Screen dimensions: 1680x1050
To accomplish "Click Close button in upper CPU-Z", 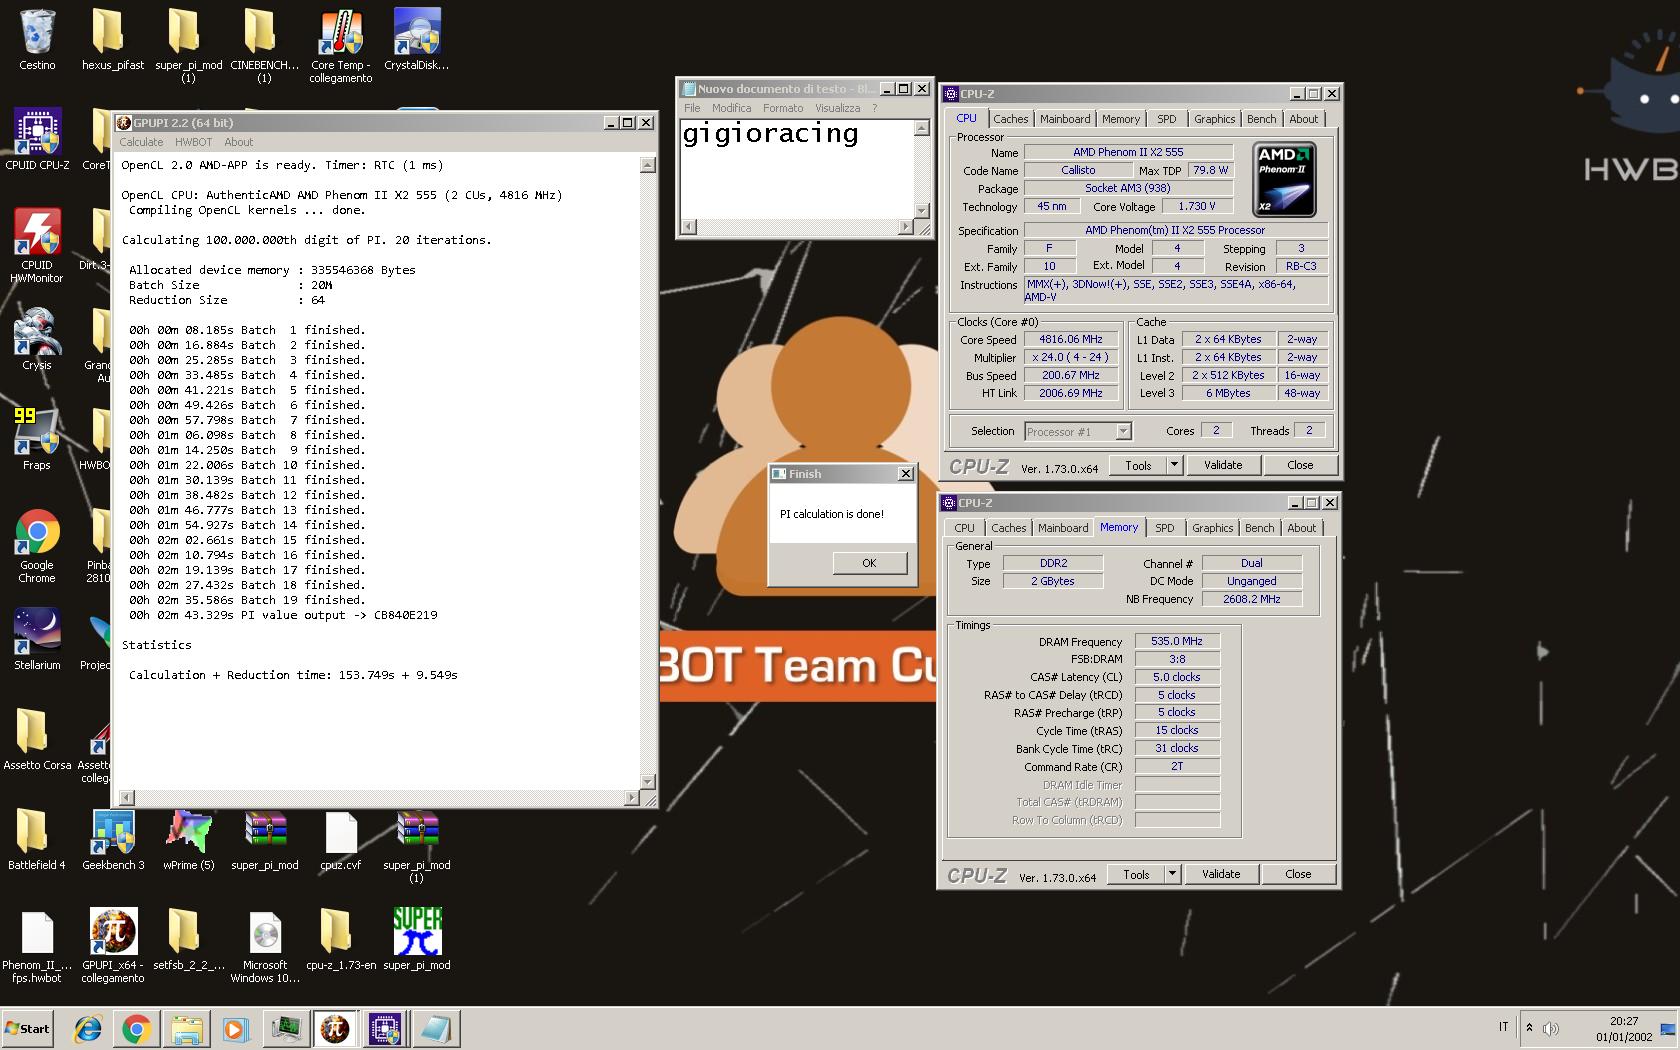I will (x=1300, y=465).
